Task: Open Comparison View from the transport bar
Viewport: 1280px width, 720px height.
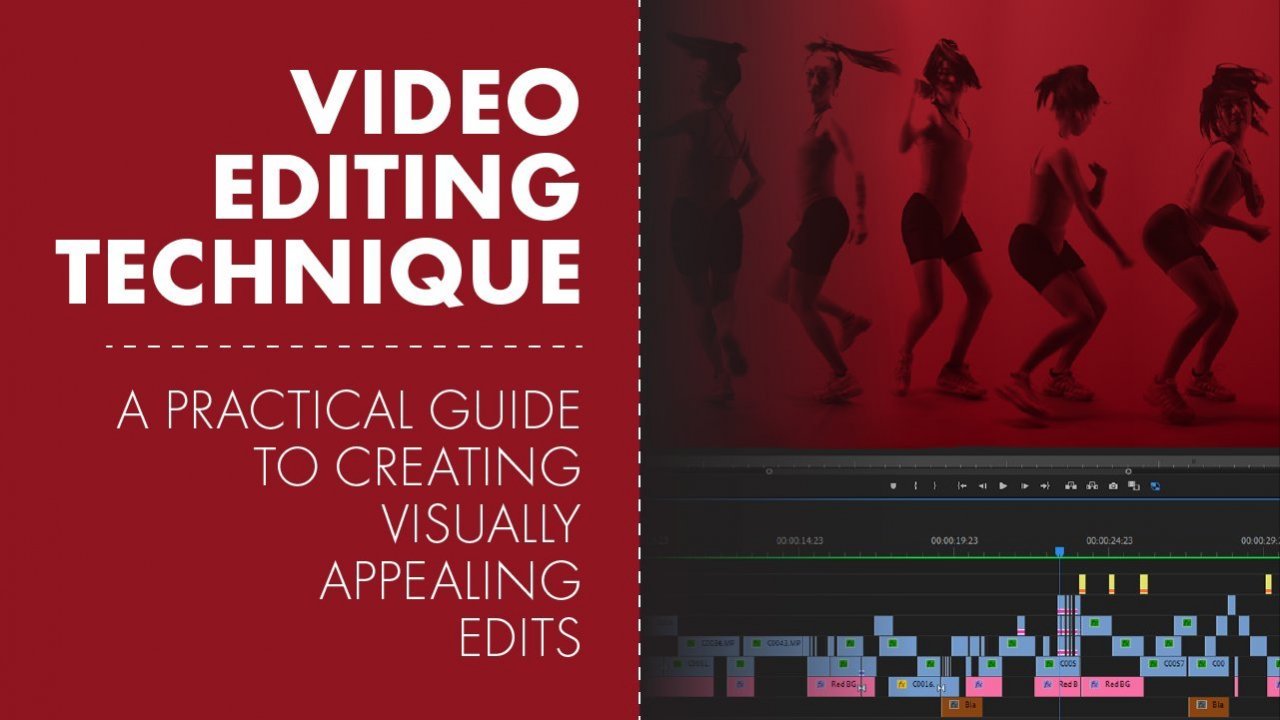Action: coord(1133,486)
